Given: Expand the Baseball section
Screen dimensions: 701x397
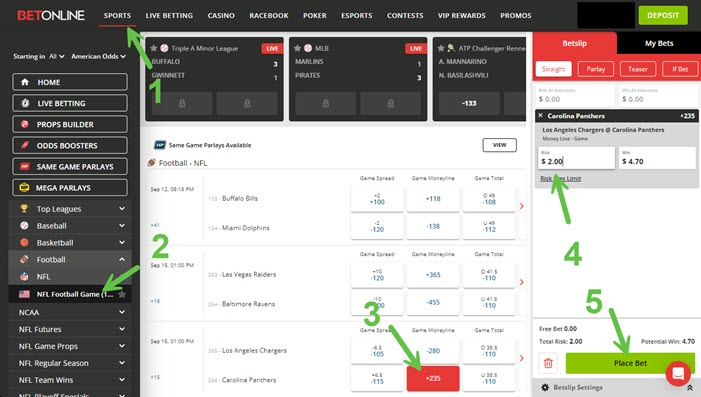Looking at the screenshot, I should pos(122,226).
